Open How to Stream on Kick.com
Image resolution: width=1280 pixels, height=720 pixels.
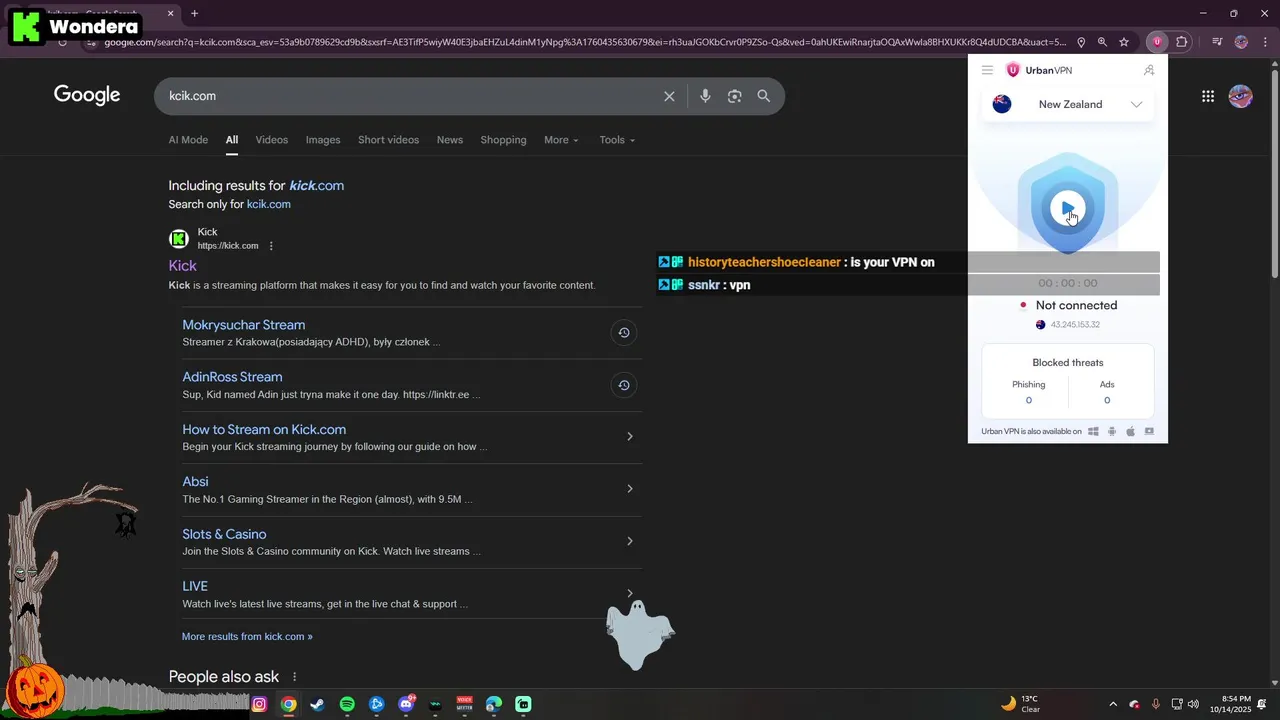coord(264,430)
